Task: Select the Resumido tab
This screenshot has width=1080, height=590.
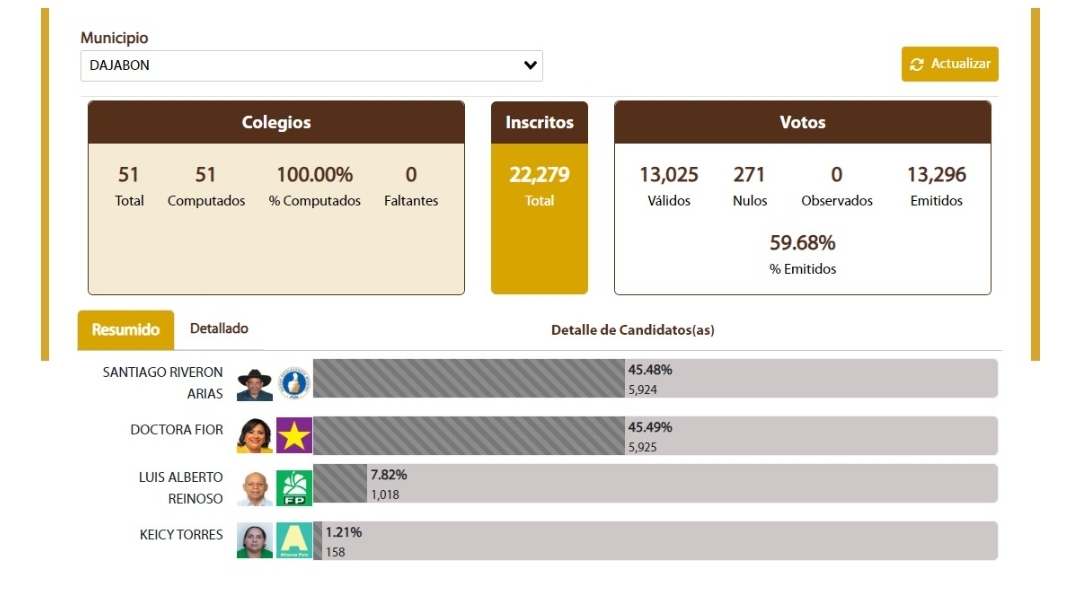Action: pos(126,330)
